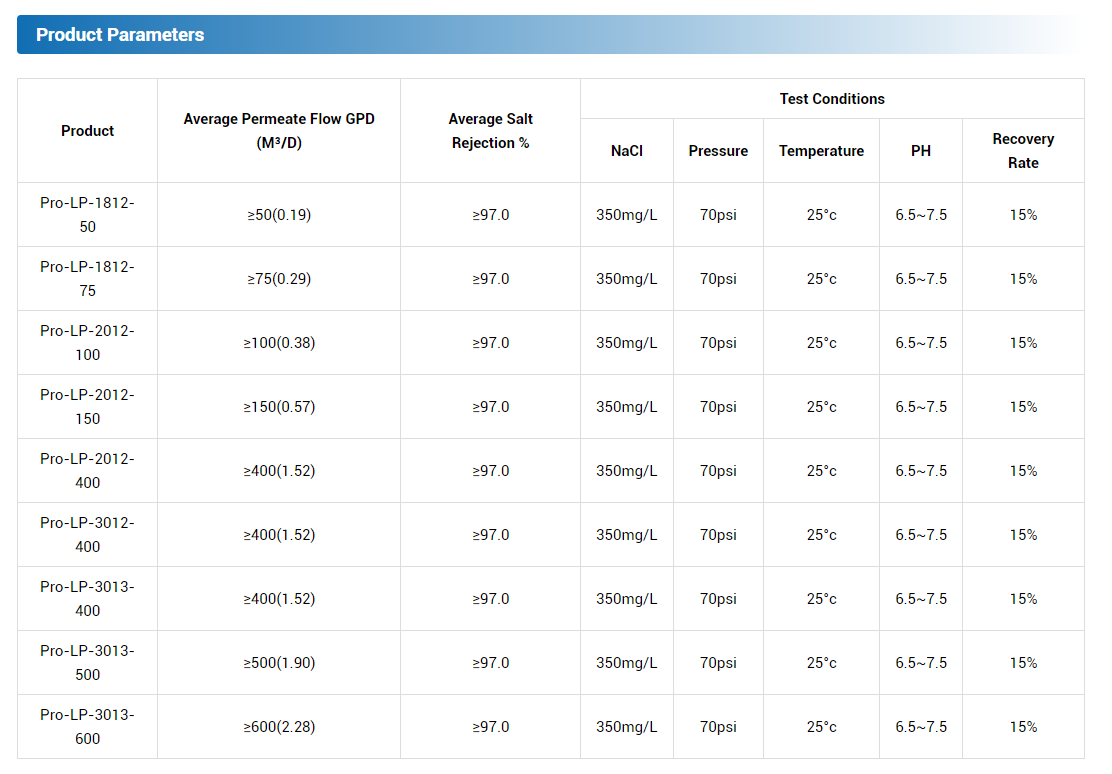Select 15% in the Pro-LP-3012-400 row

(1023, 534)
